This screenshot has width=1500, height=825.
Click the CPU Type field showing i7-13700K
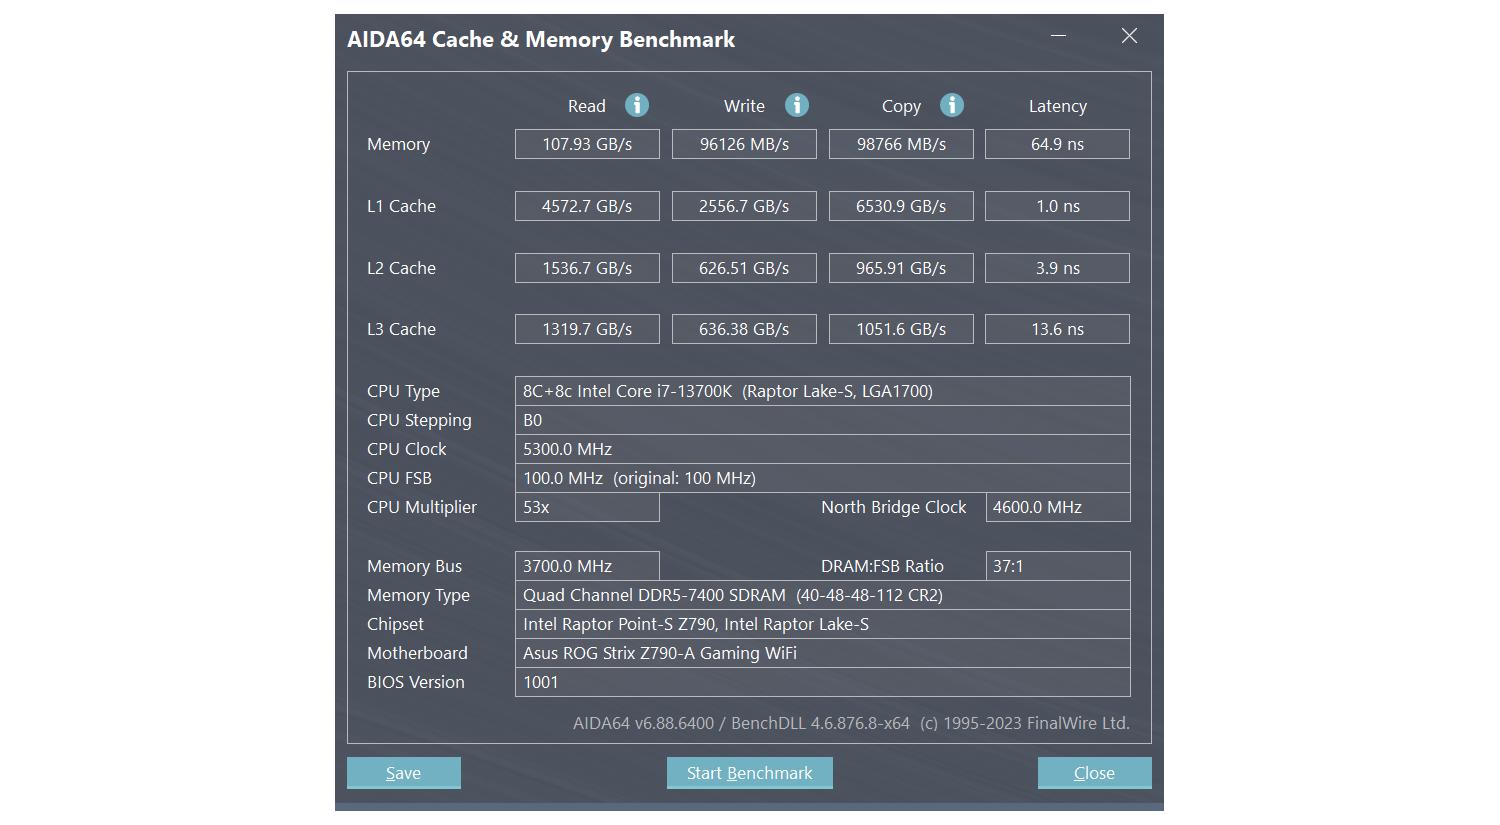822,391
